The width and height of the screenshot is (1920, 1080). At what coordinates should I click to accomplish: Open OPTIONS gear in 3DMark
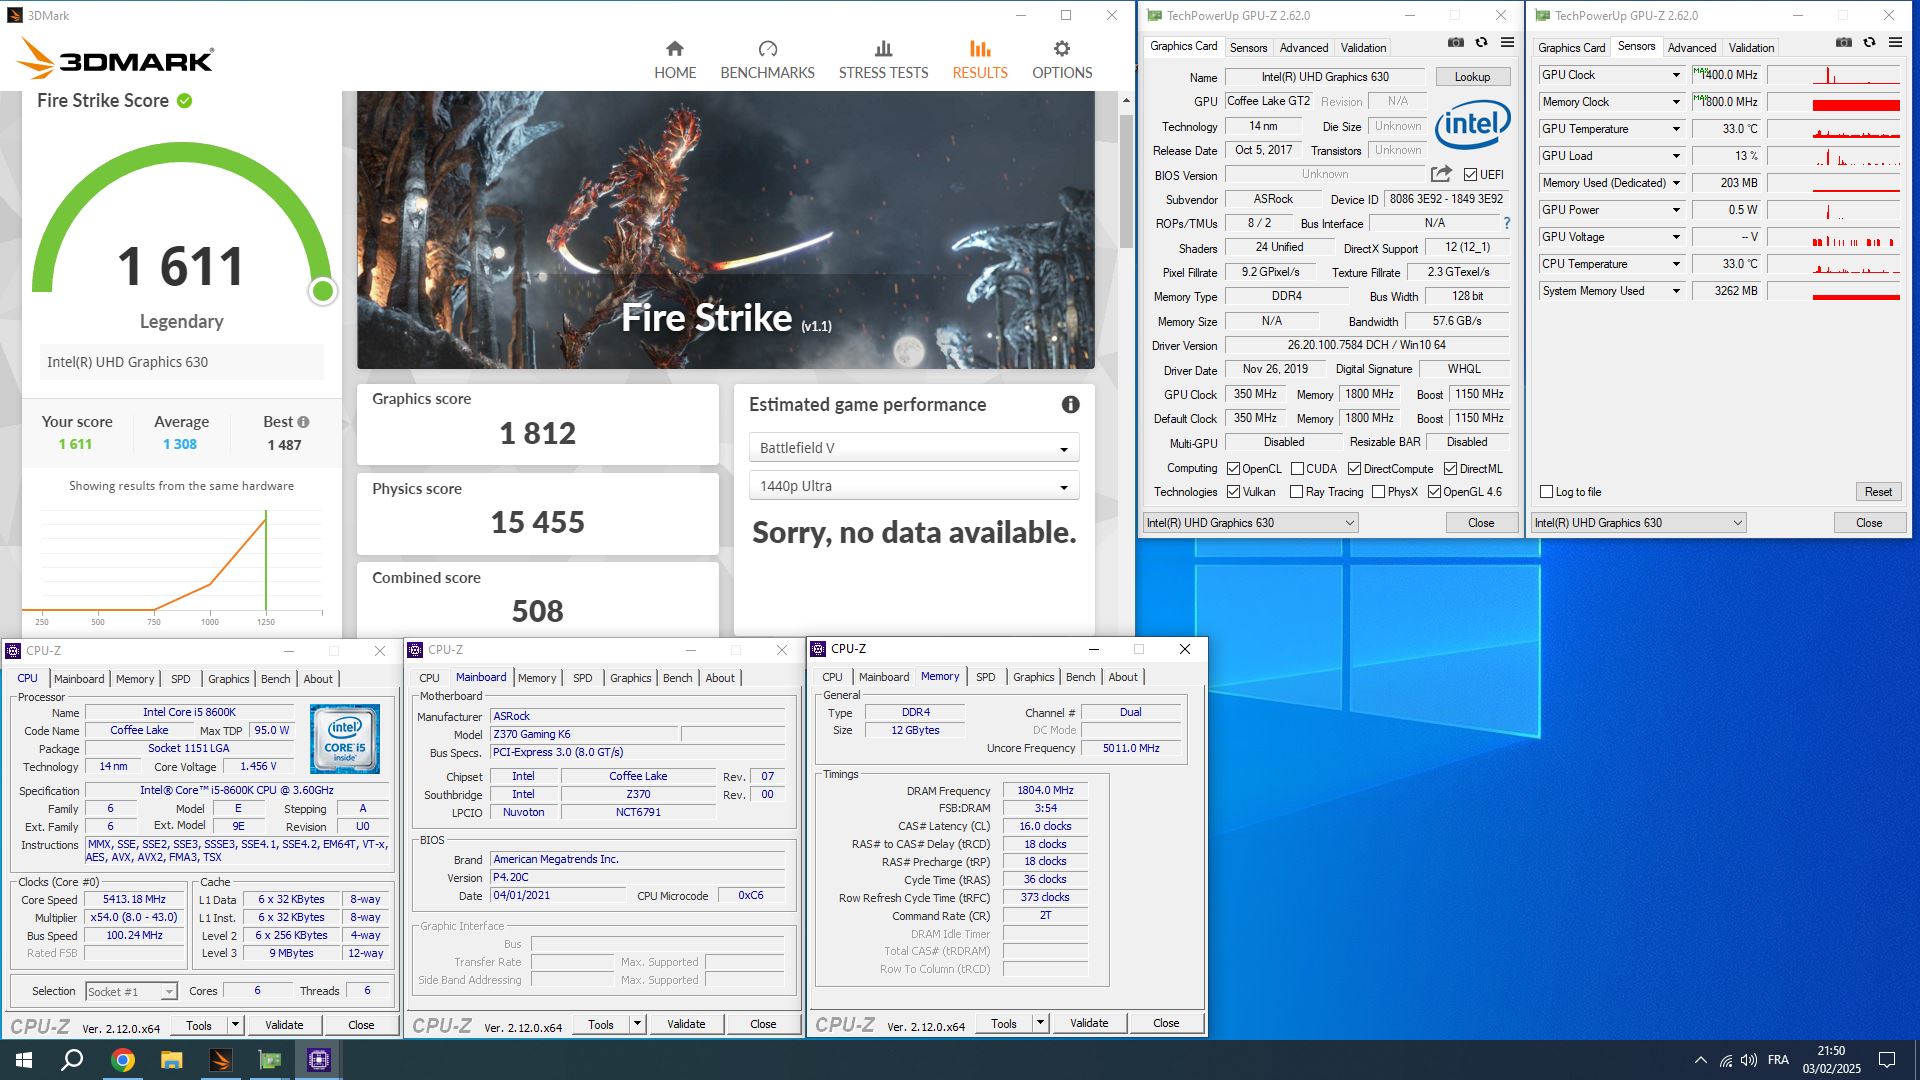point(1062,61)
